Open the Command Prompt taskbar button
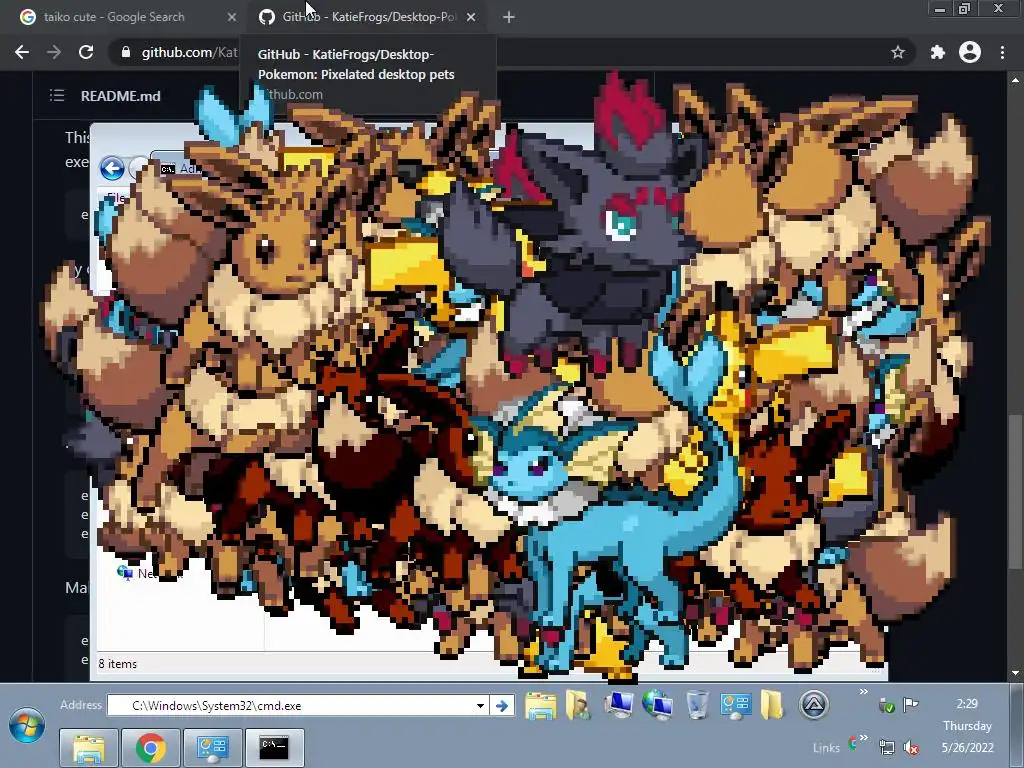The height and width of the screenshot is (768, 1024). click(274, 747)
